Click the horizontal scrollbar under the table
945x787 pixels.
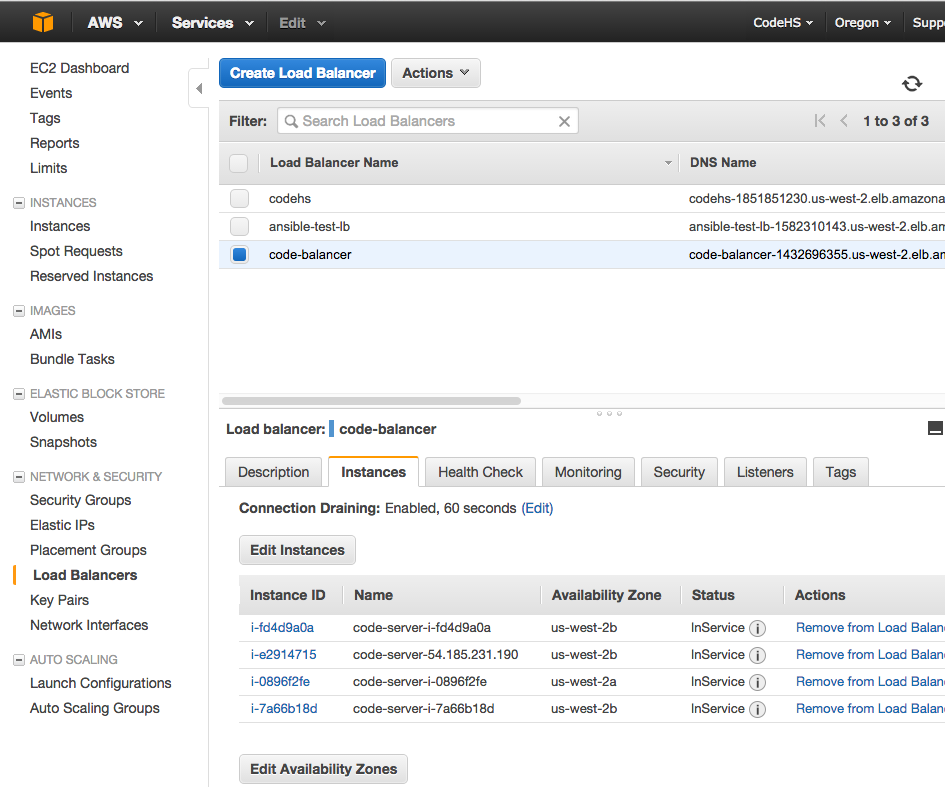(371, 401)
